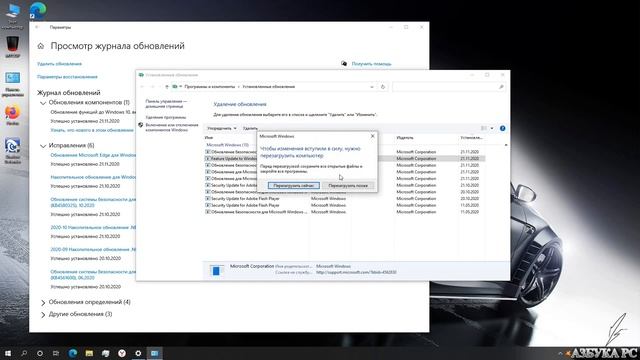The width and height of the screenshot is (640, 360).
Task: Open the 'Получить помощь' link in Settings
Action: click(371, 64)
